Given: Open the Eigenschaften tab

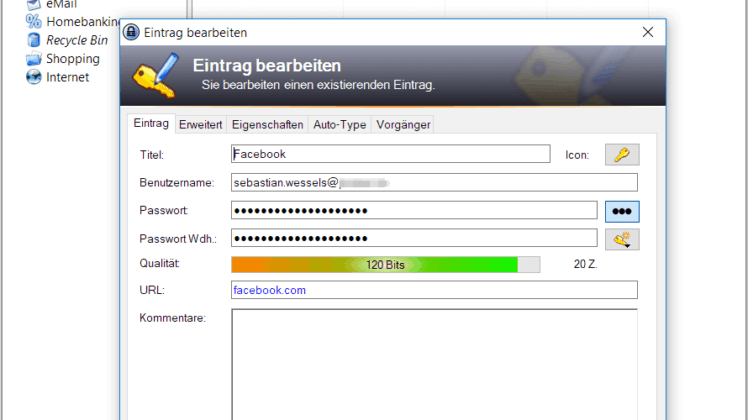Looking at the screenshot, I should 267,125.
